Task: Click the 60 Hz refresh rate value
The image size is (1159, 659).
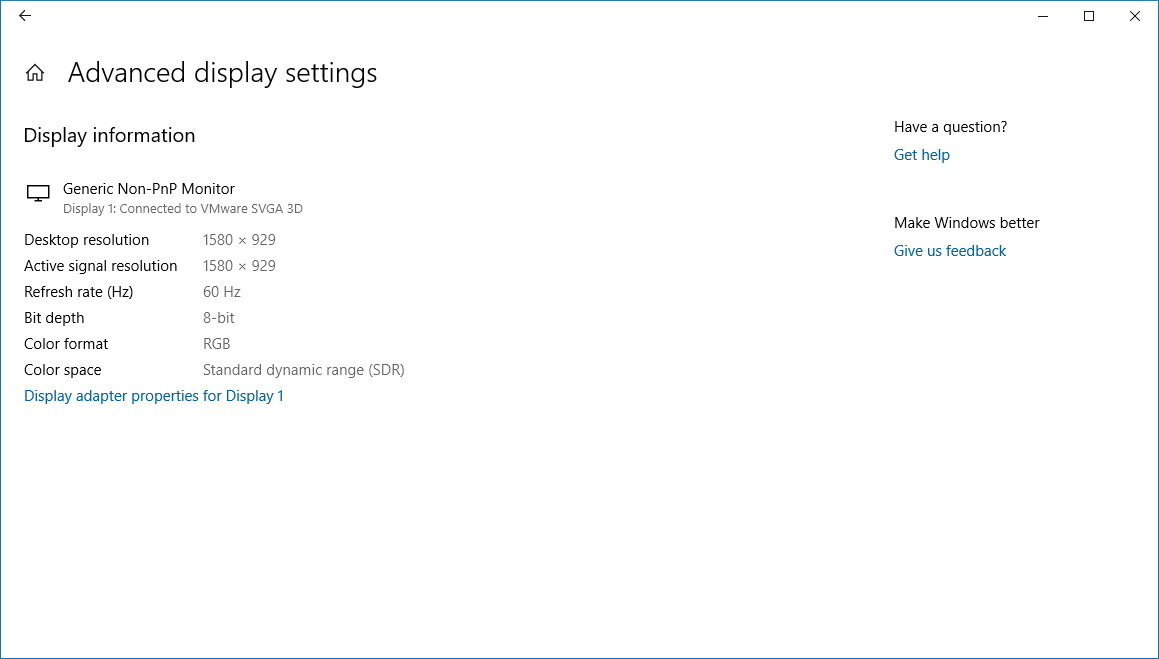Action: 222,292
